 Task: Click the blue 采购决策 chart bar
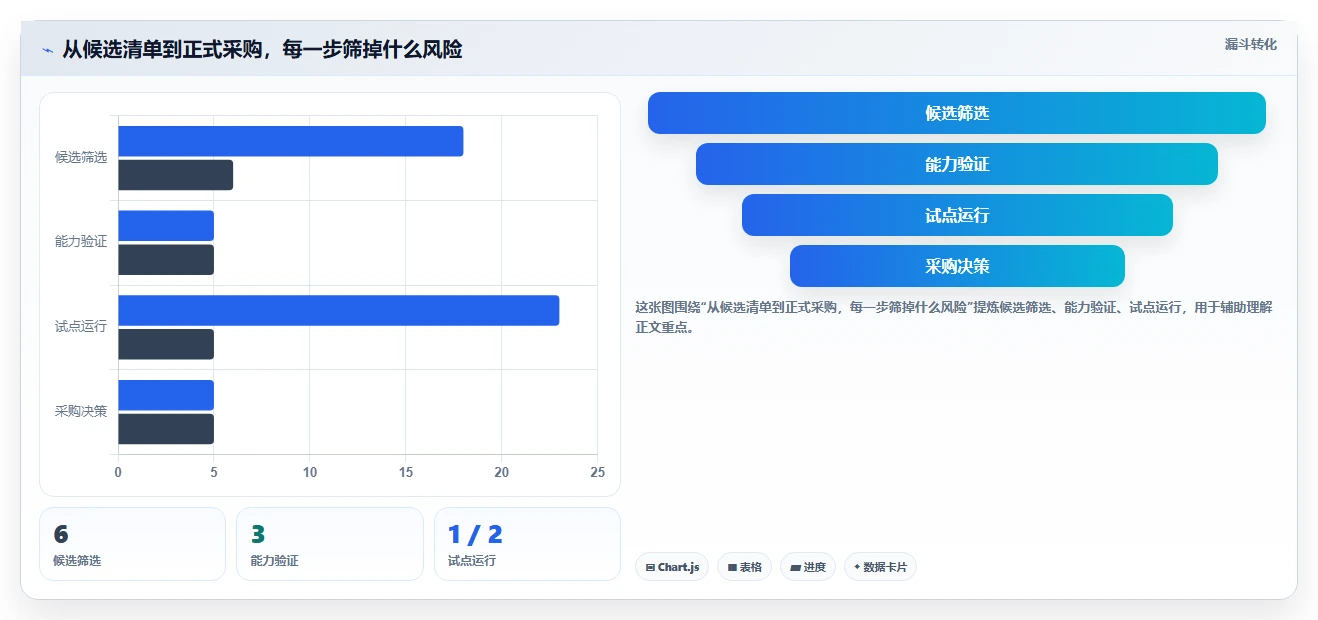click(166, 395)
